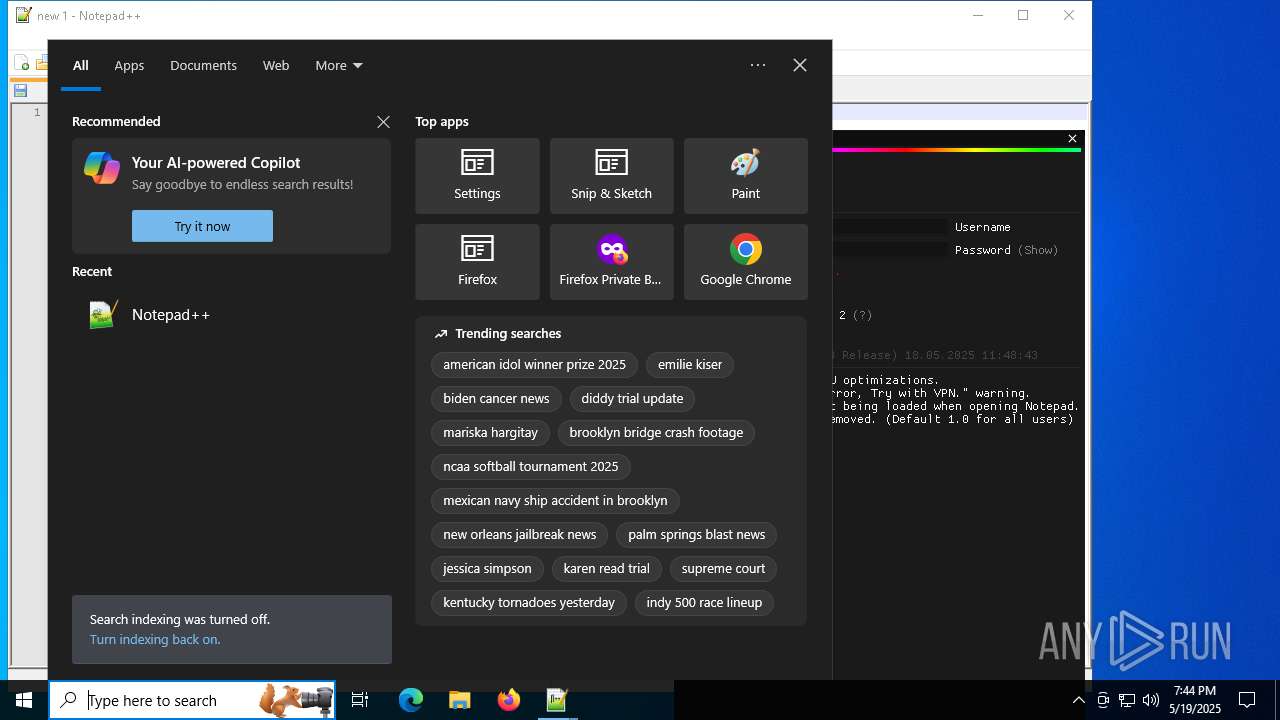Open Task View on the taskbar
Screen dimensions: 1280x720
pos(360,700)
